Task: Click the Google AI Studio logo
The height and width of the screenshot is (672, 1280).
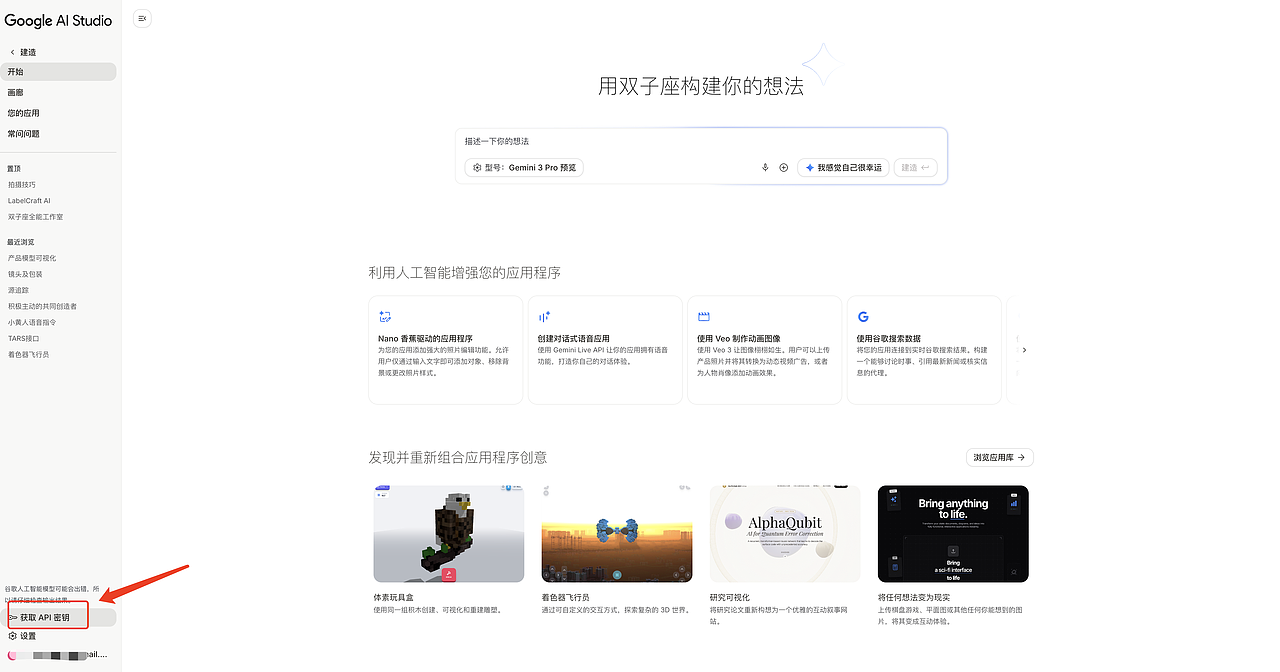Action: [58, 19]
